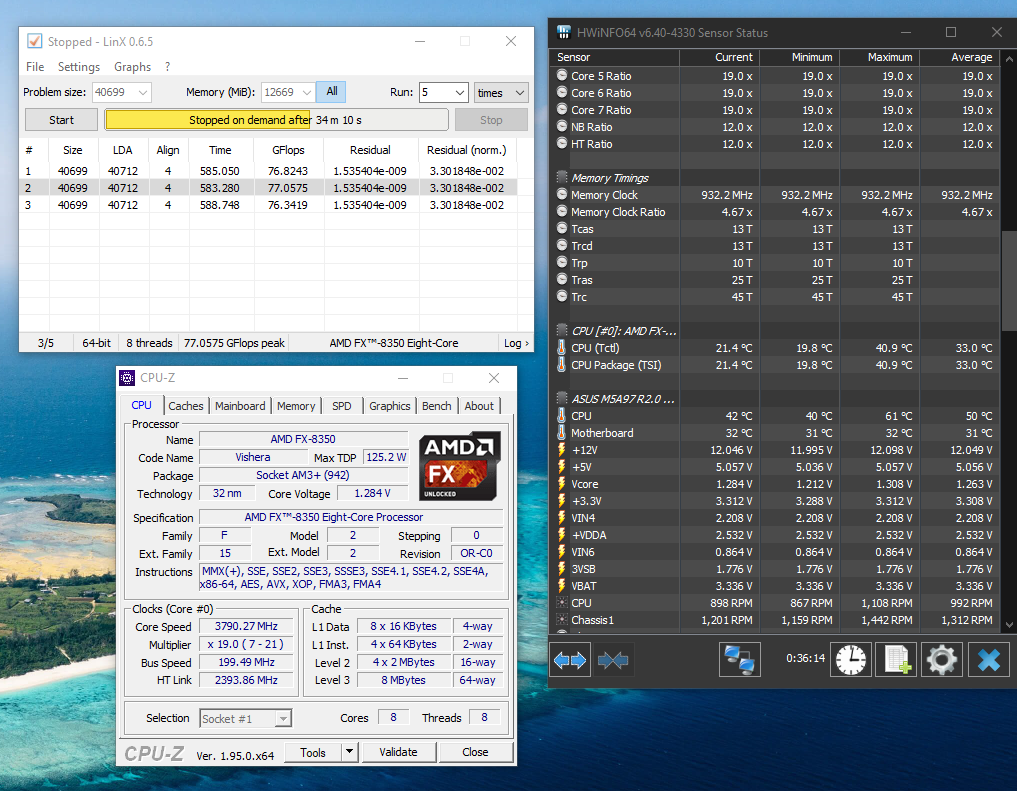Reset the HWiNFO elapsed time clock
Screen dimensions: 1017x791
pyautogui.click(x=852, y=660)
